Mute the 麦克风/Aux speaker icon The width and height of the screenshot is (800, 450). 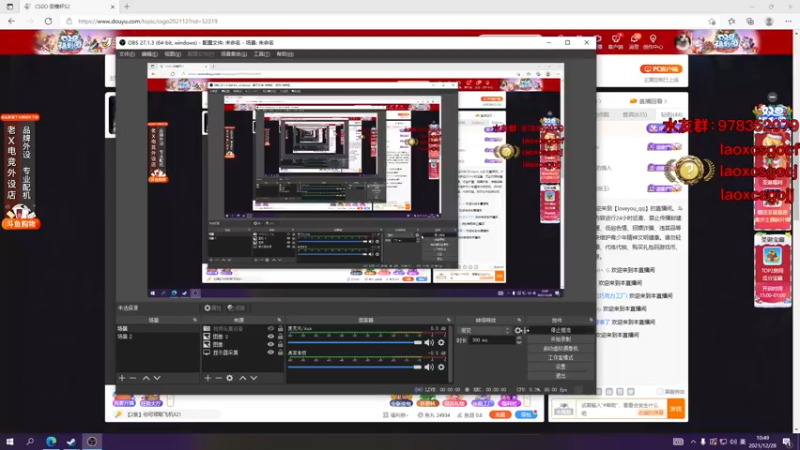pos(429,342)
